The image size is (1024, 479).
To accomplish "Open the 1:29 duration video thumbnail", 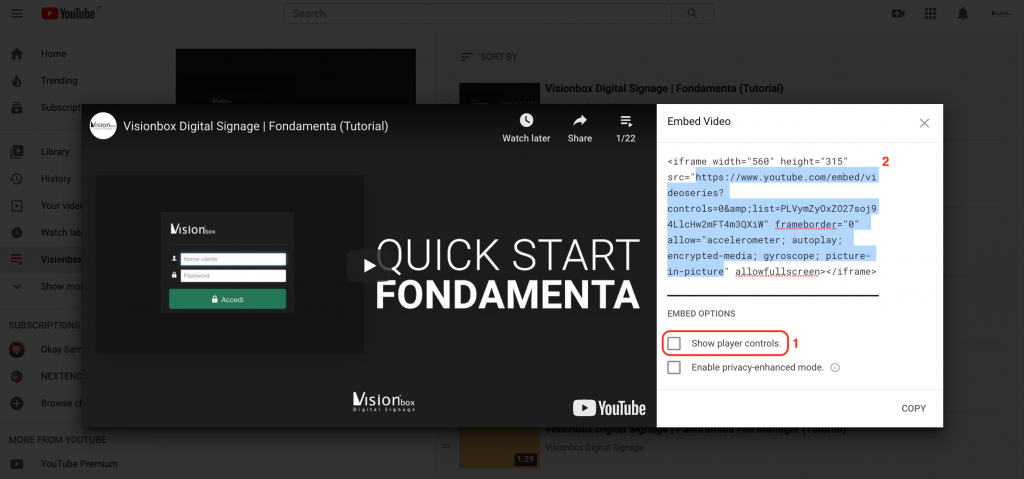I will [x=500, y=448].
